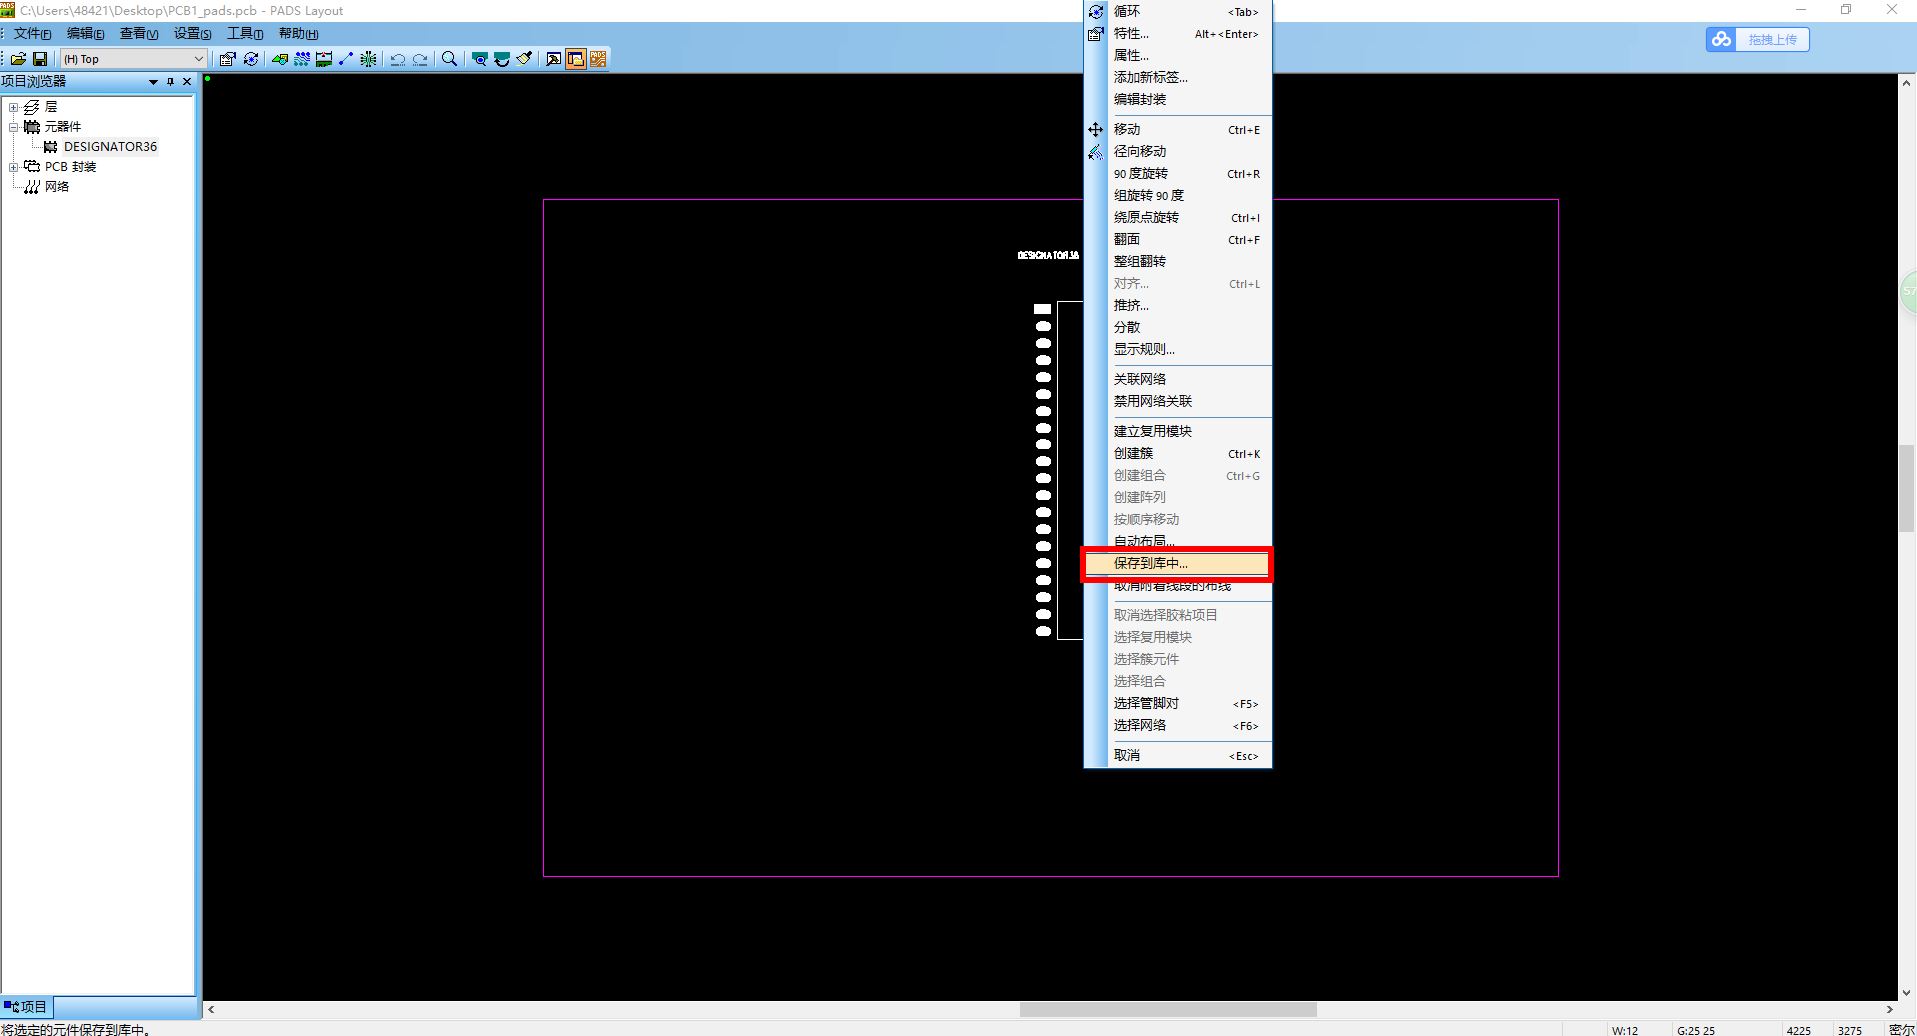Open the BGA toolbar icon
Screen dimensions: 1917x1036
pos(369,59)
